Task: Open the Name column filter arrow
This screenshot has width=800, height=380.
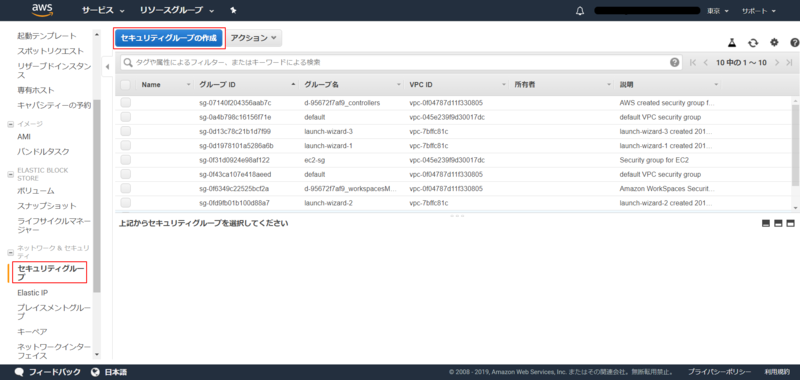Action: (x=188, y=85)
